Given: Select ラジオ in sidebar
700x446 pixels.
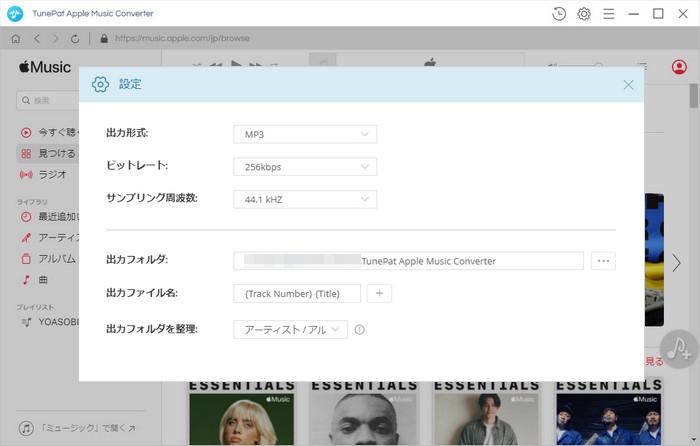Looking at the screenshot, I should 44,175.
